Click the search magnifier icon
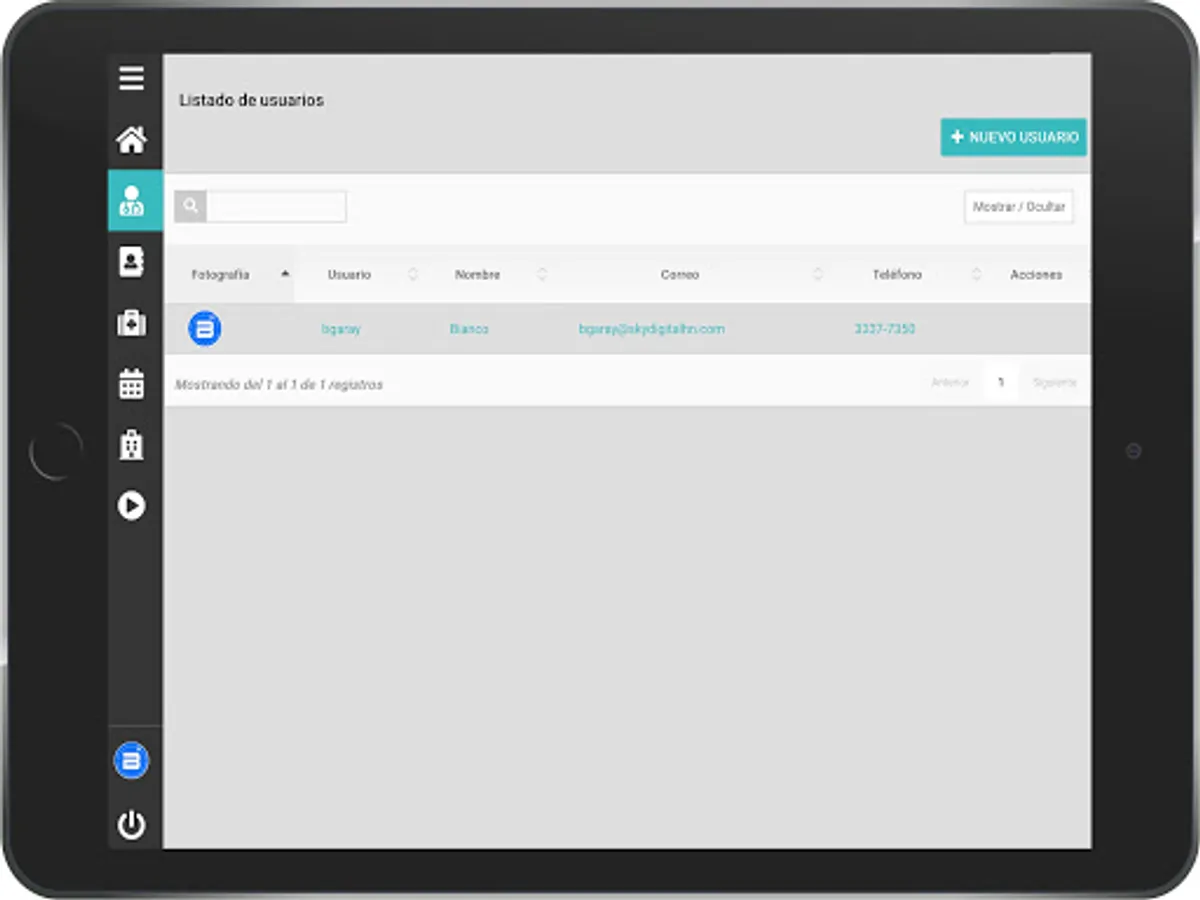Viewport: 1200px width, 900px height. click(190, 206)
